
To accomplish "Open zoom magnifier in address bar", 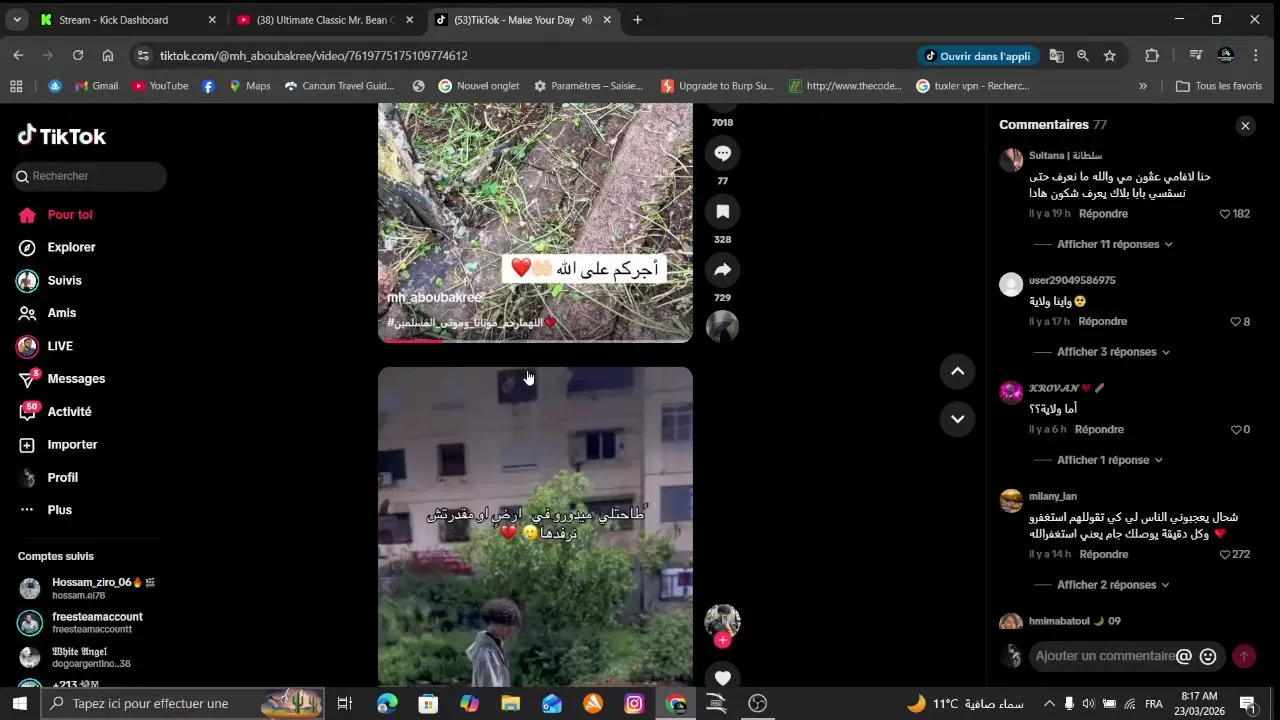I will (x=1083, y=56).
